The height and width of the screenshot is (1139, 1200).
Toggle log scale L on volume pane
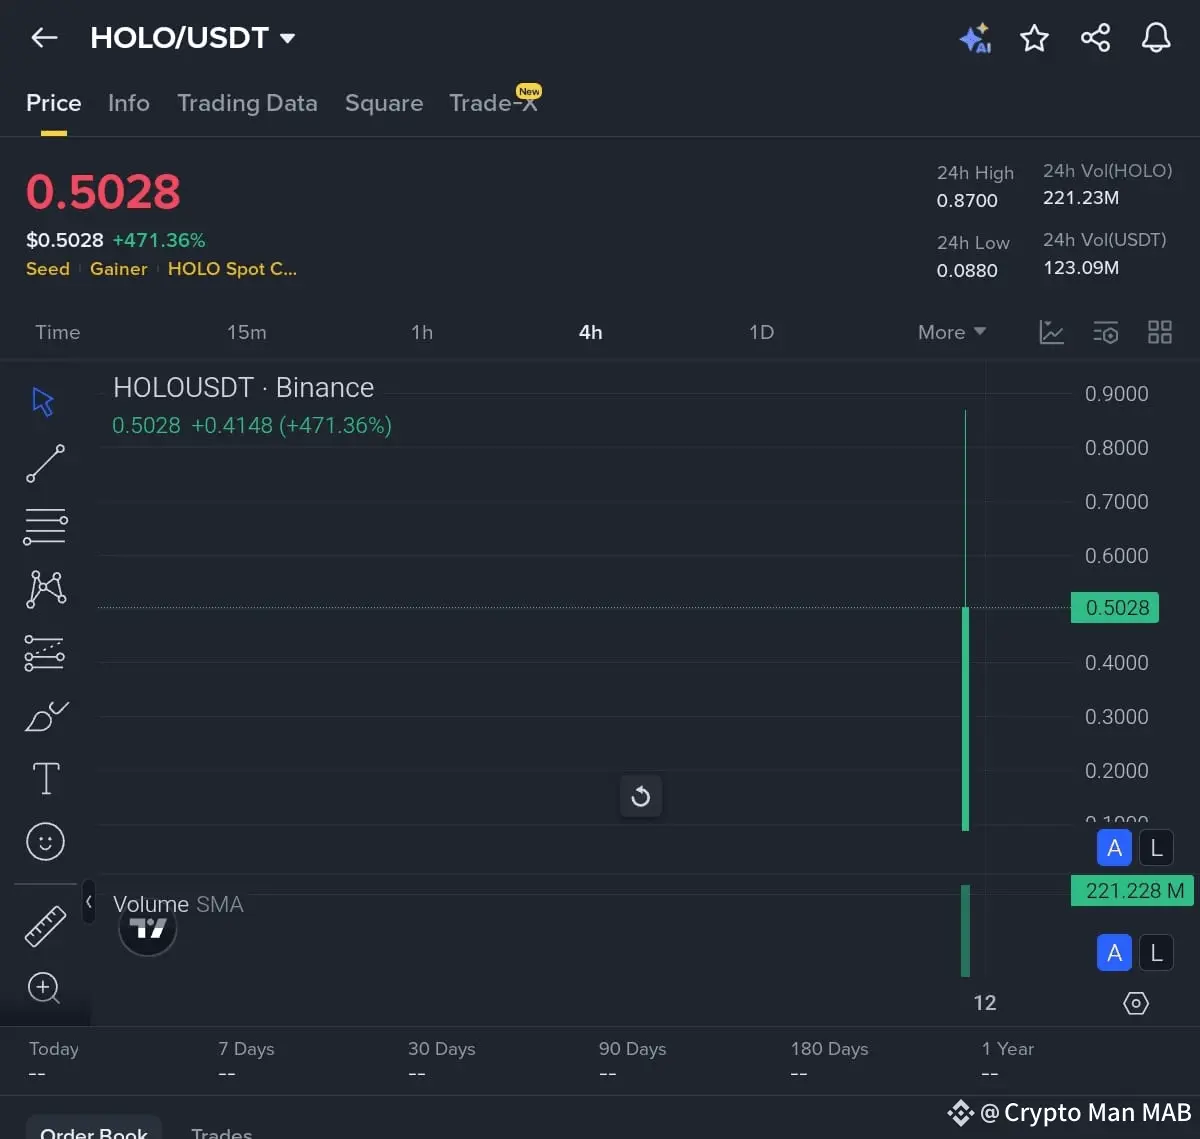click(1156, 953)
